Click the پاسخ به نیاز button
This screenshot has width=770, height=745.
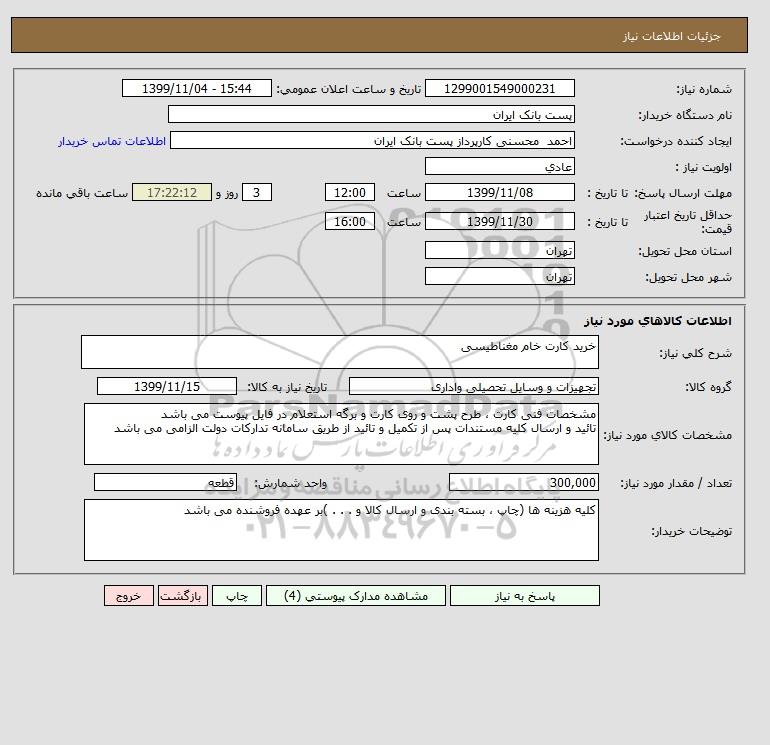tap(524, 596)
